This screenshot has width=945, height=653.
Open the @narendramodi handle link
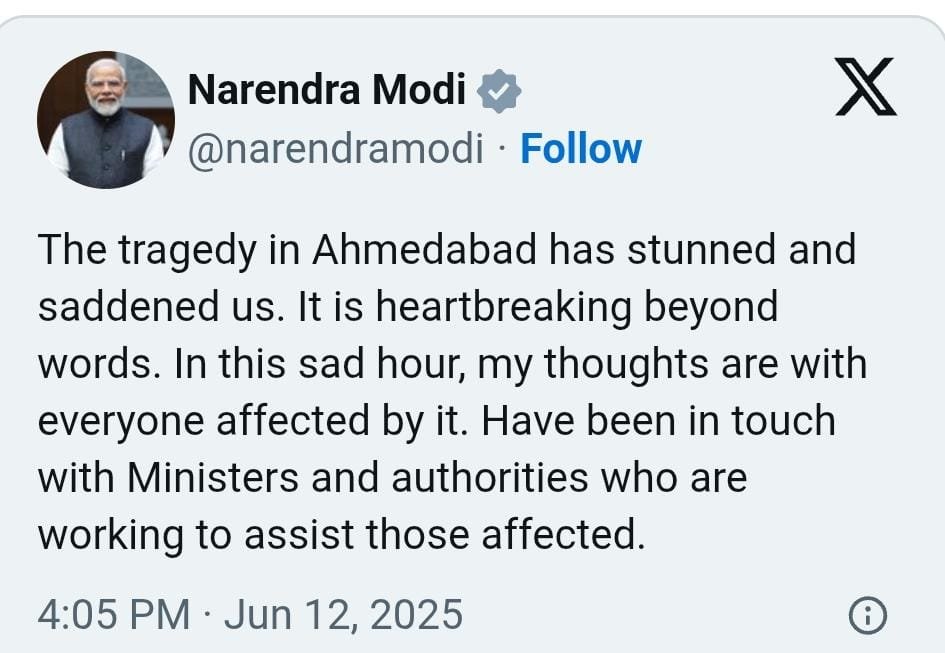click(x=336, y=149)
